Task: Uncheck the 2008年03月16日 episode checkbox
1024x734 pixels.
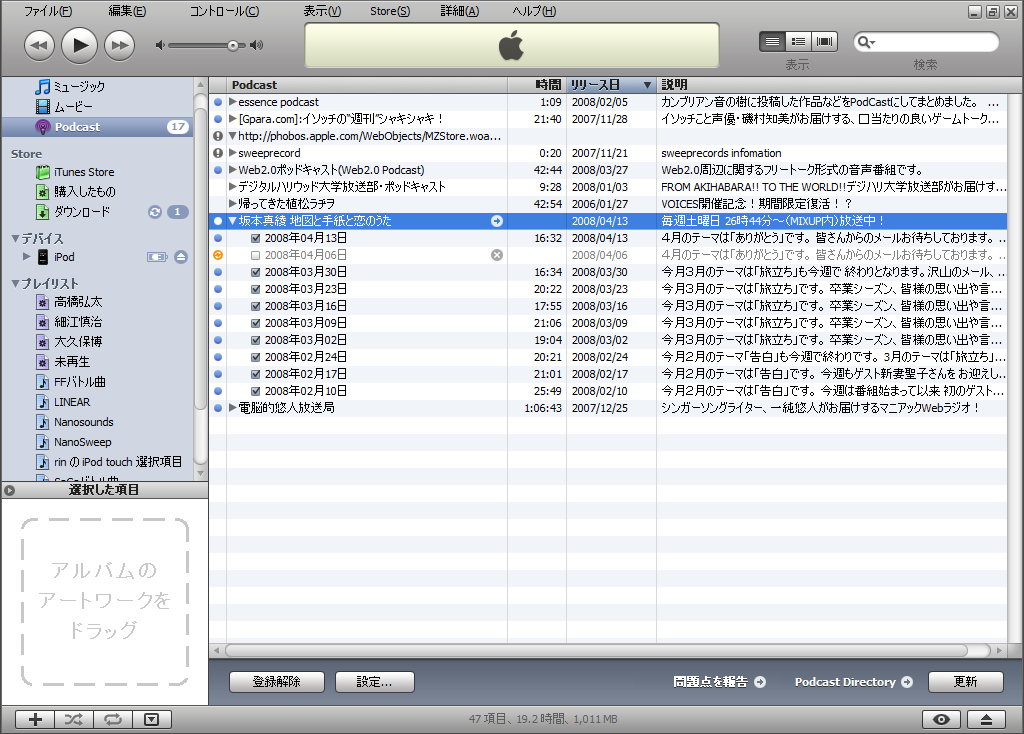Action: click(x=256, y=306)
